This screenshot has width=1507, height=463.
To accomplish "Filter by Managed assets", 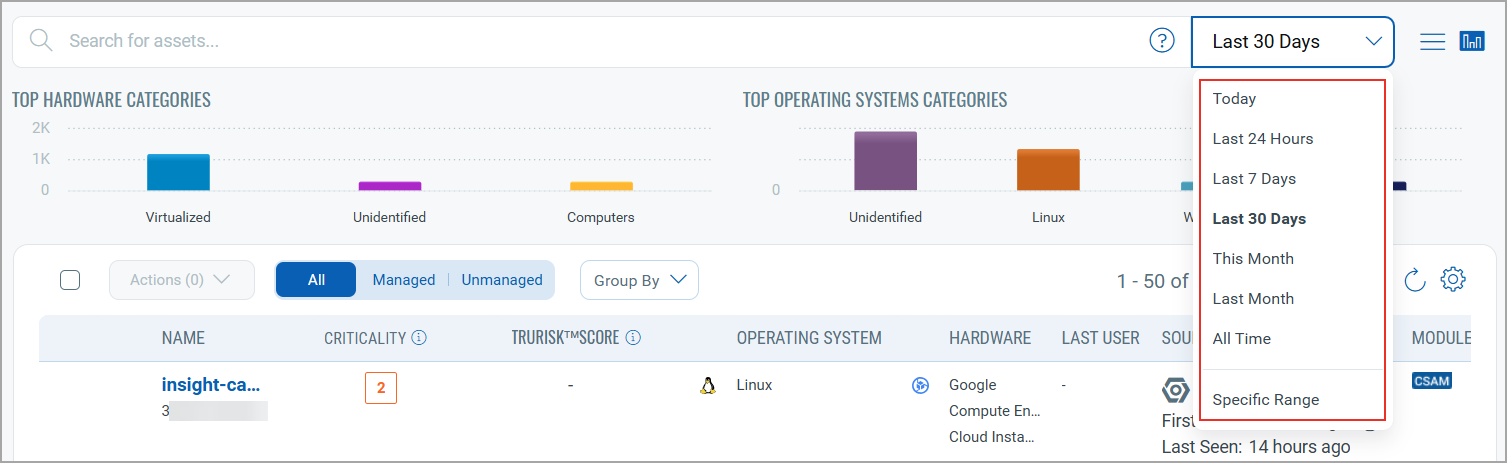I will pyautogui.click(x=403, y=280).
